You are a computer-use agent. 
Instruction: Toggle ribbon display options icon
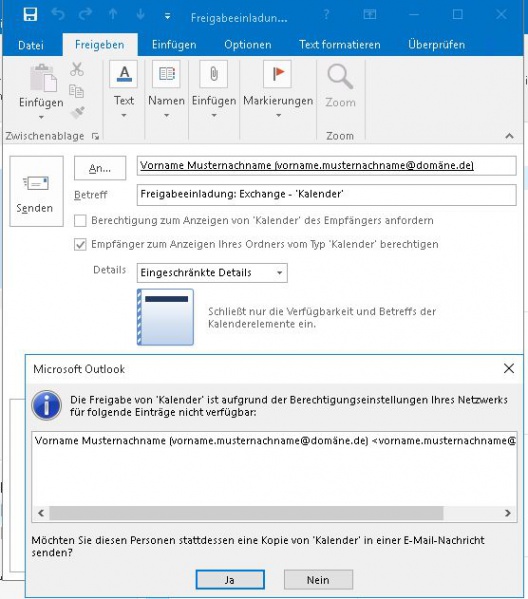369,15
